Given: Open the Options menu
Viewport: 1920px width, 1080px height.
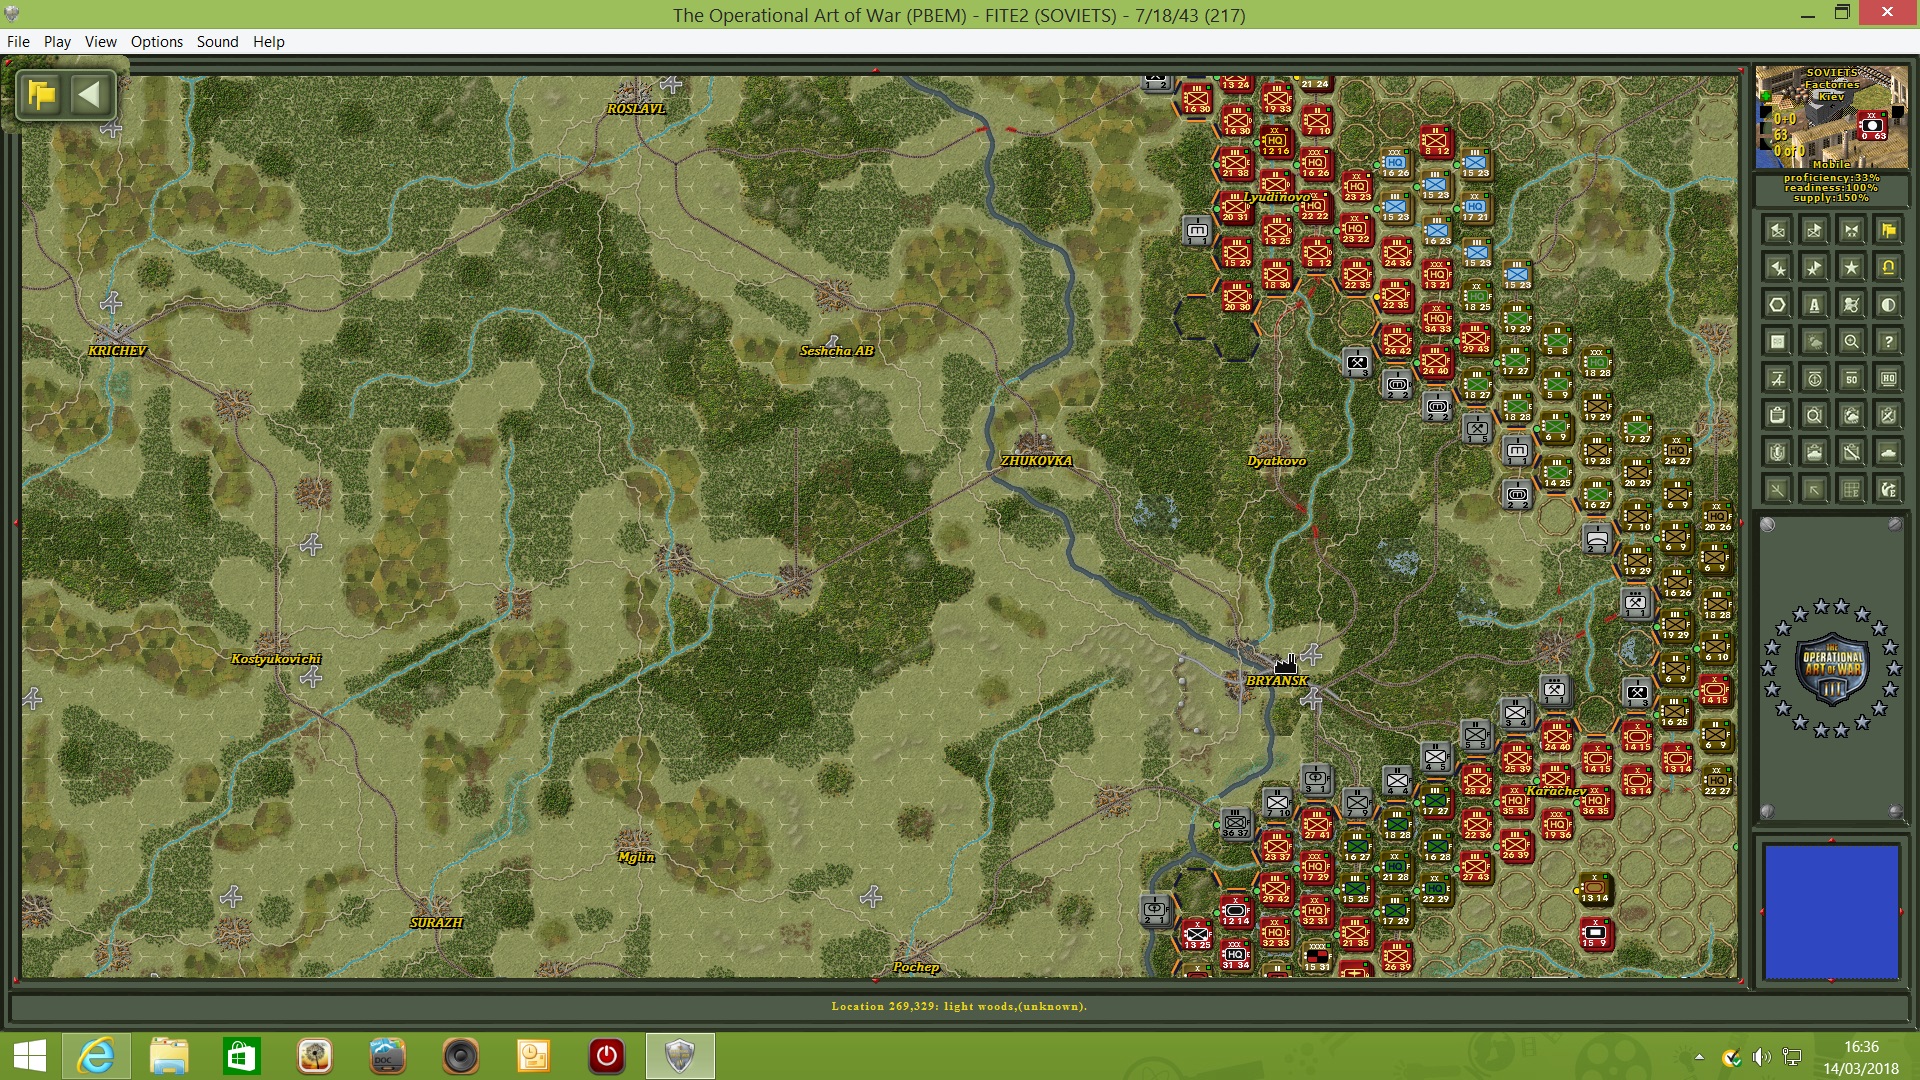Looking at the screenshot, I should click(x=156, y=41).
